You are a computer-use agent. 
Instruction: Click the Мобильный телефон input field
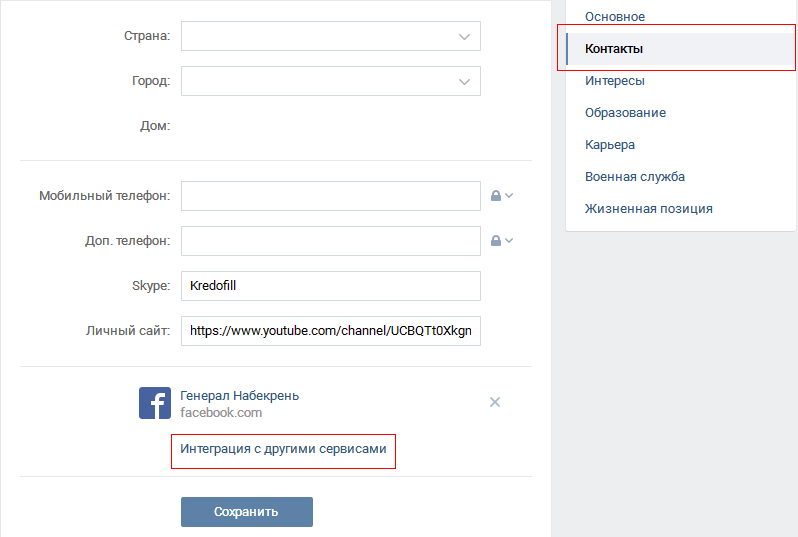click(331, 196)
